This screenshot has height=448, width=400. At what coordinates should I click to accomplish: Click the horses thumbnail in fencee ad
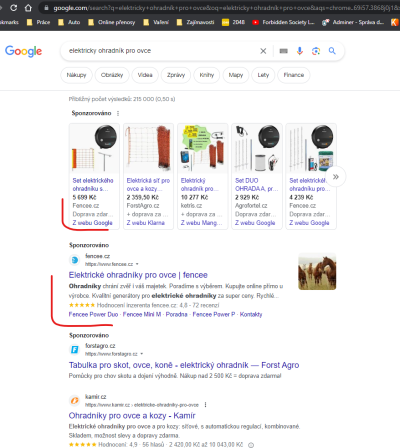[317, 271]
